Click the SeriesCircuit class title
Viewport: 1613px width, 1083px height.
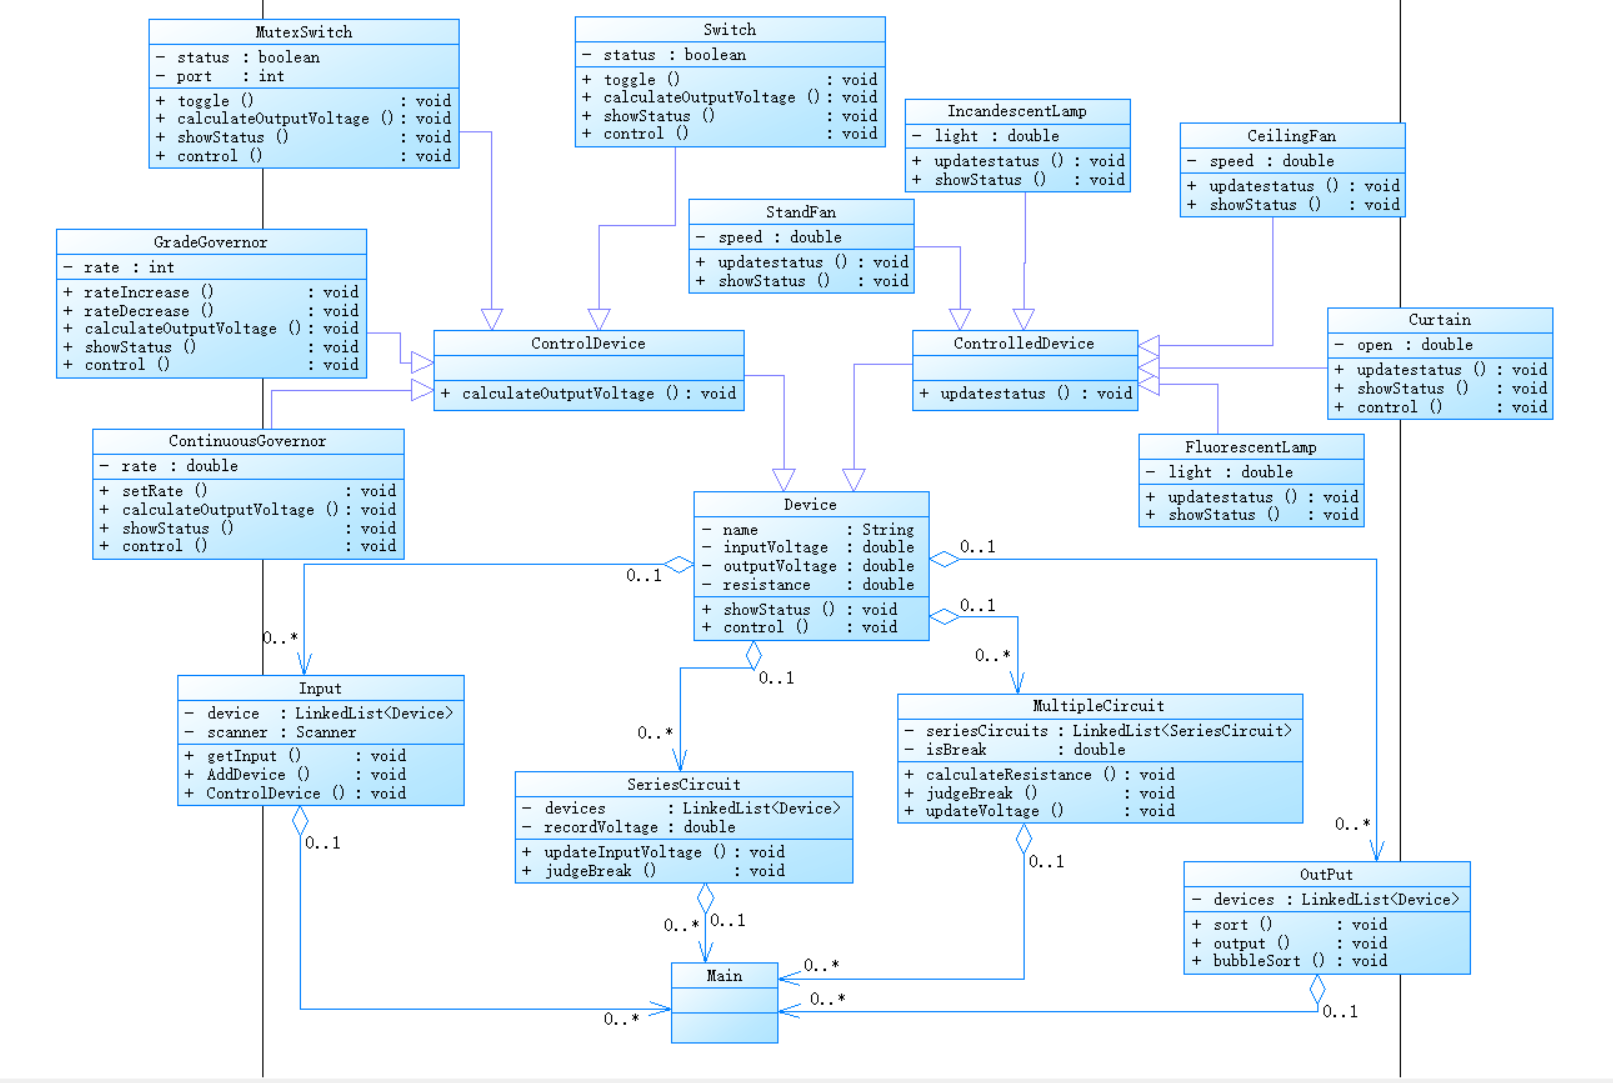pyautogui.click(x=684, y=784)
